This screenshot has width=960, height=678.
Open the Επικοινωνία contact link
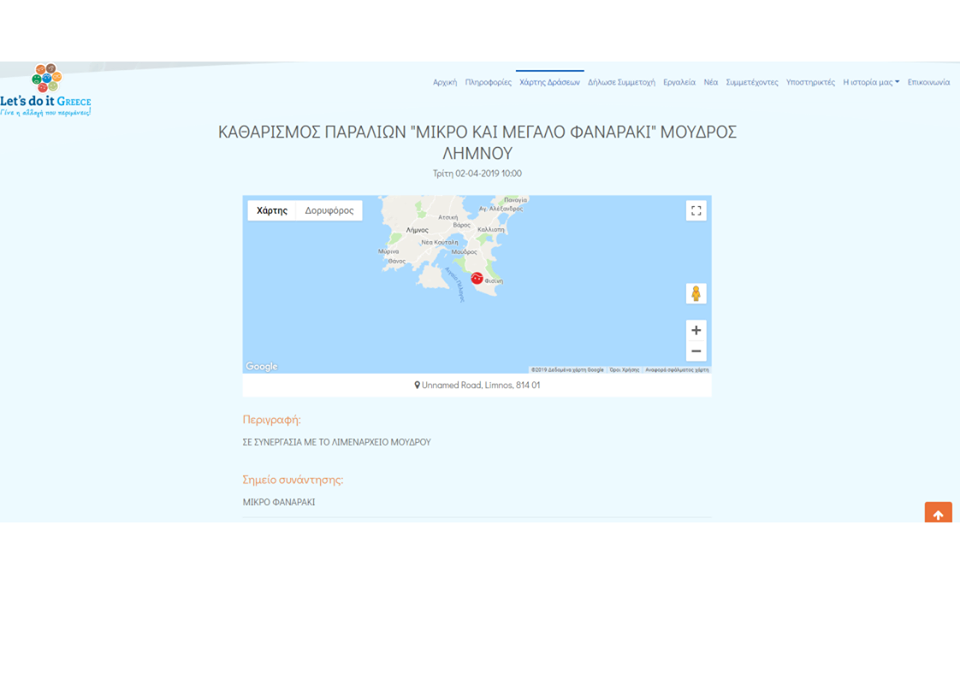click(928, 82)
